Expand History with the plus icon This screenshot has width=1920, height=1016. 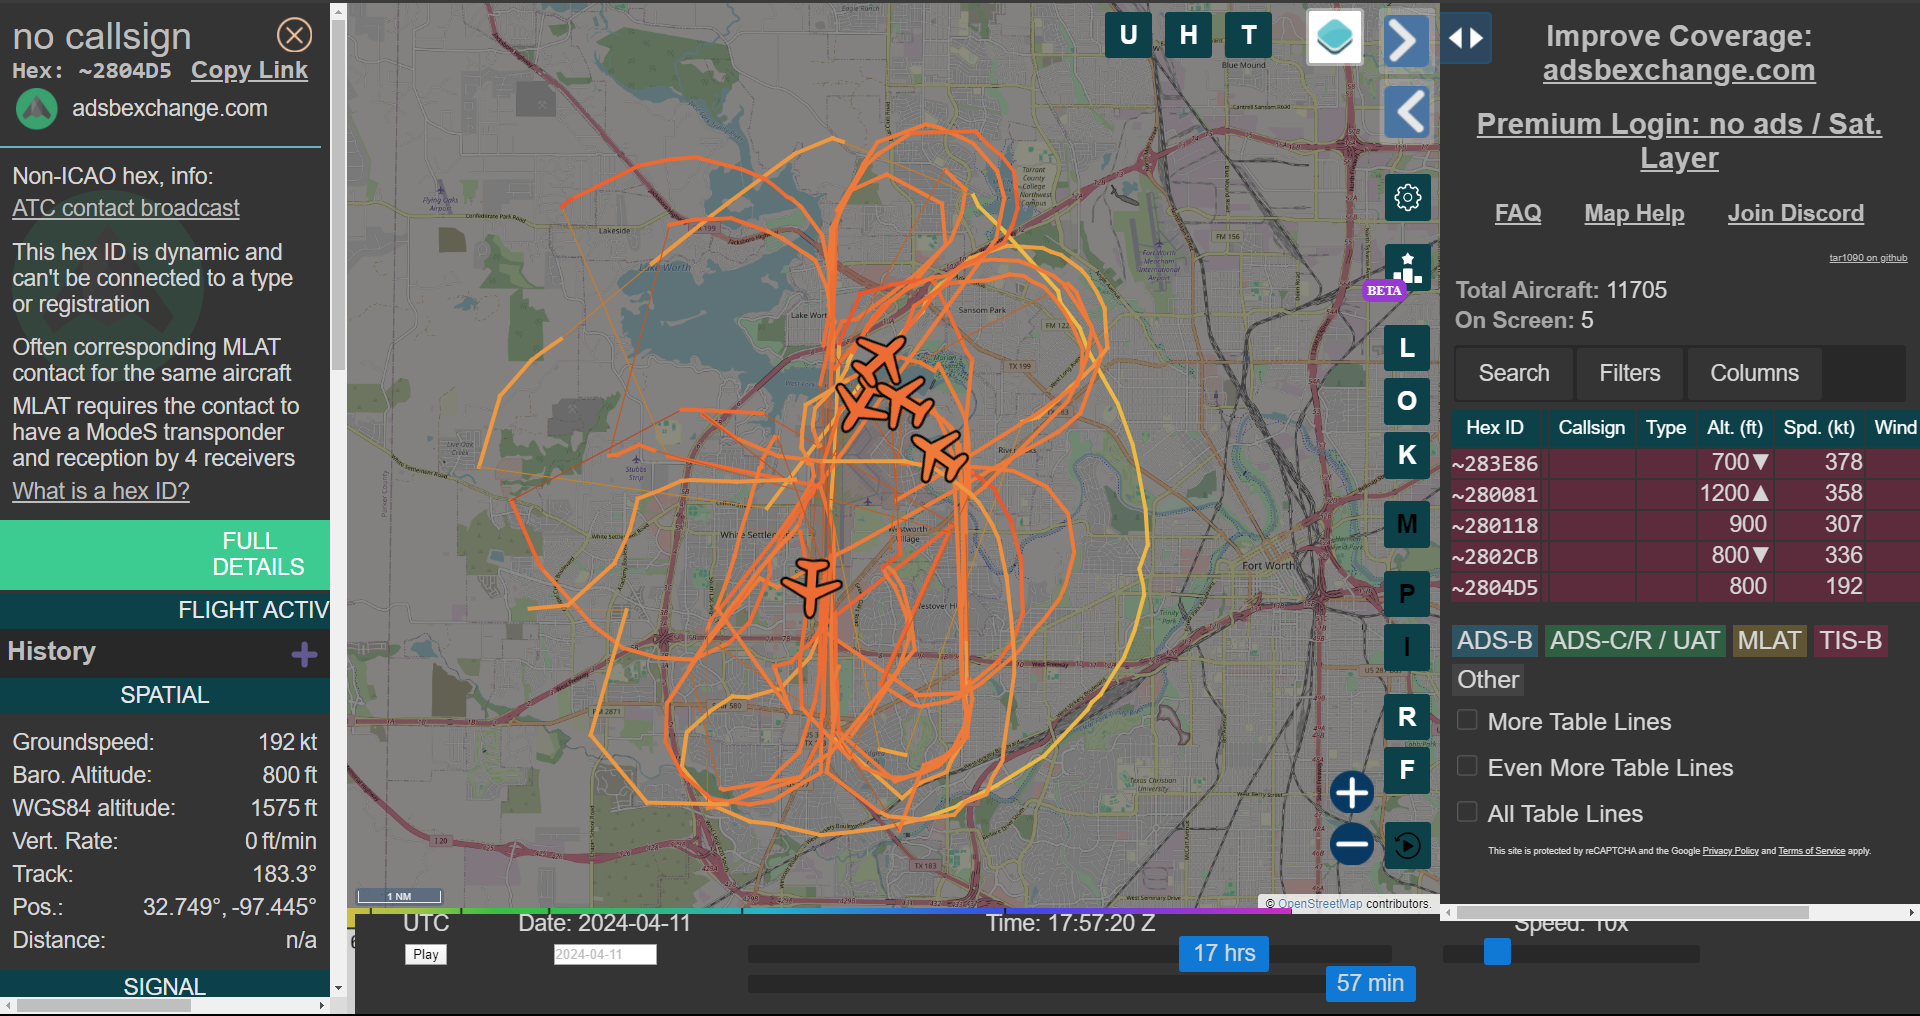click(x=304, y=655)
